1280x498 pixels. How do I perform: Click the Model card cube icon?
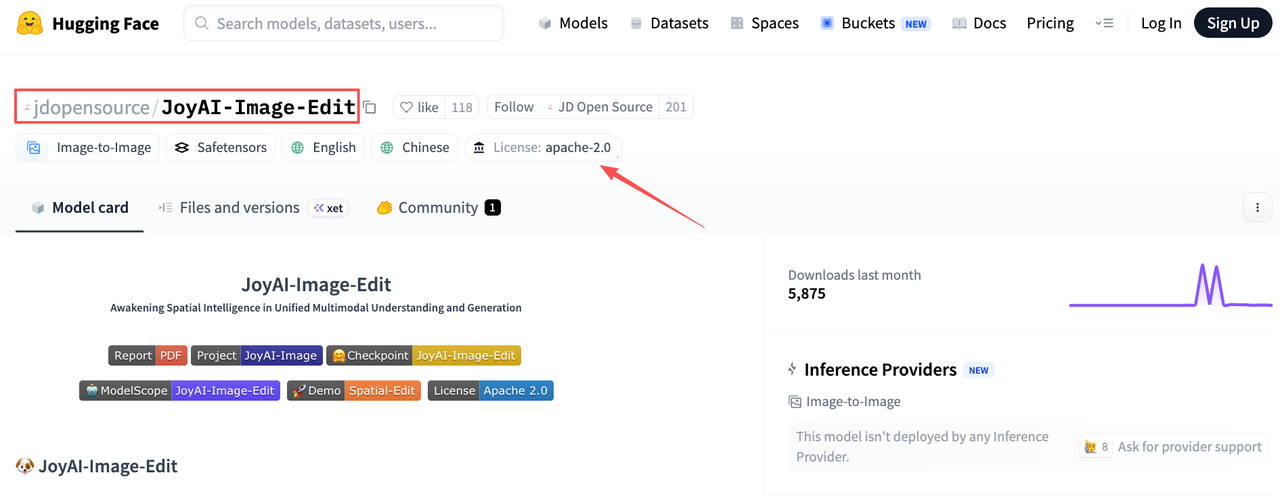point(38,208)
